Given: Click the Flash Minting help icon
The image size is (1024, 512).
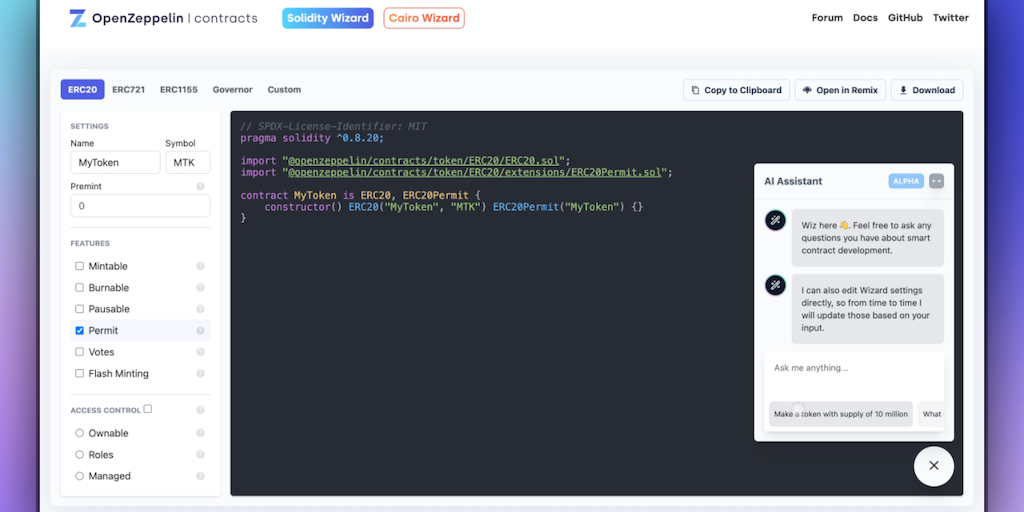Looking at the screenshot, I should point(200,374).
